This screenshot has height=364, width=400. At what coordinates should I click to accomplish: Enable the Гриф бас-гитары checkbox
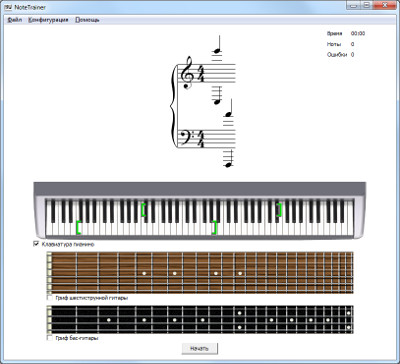(50, 338)
